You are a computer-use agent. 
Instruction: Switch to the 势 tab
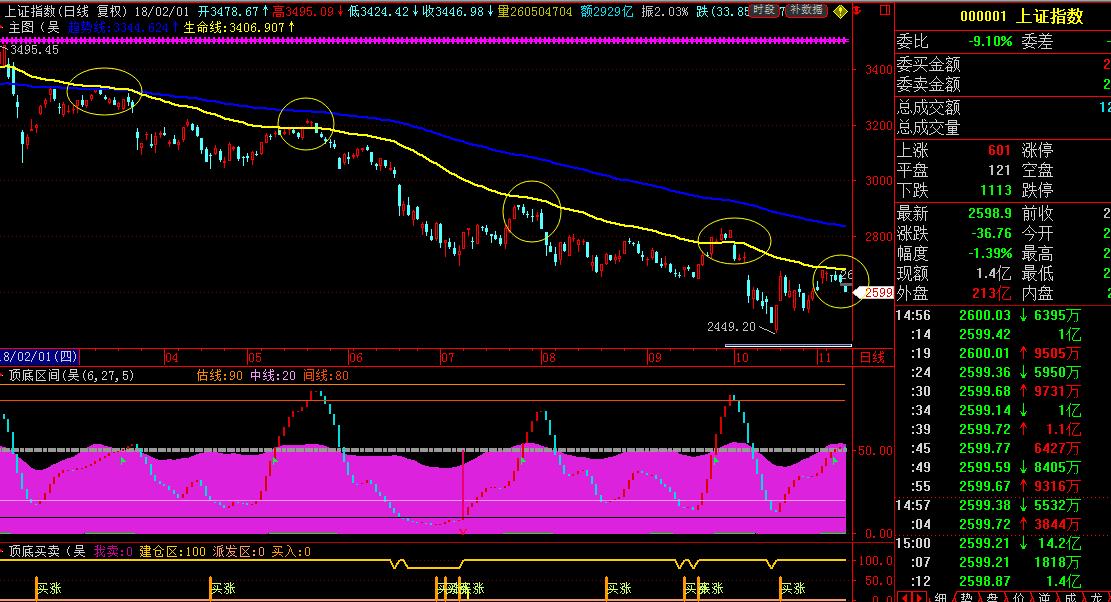966,596
